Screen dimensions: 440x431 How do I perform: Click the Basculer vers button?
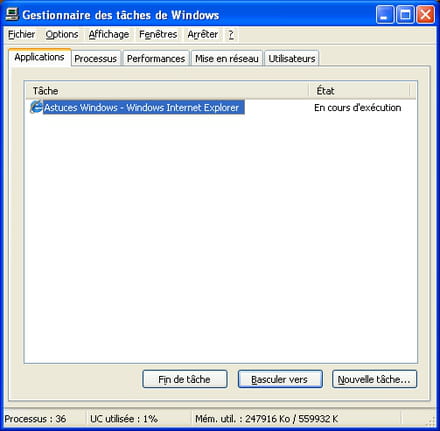coord(280,379)
